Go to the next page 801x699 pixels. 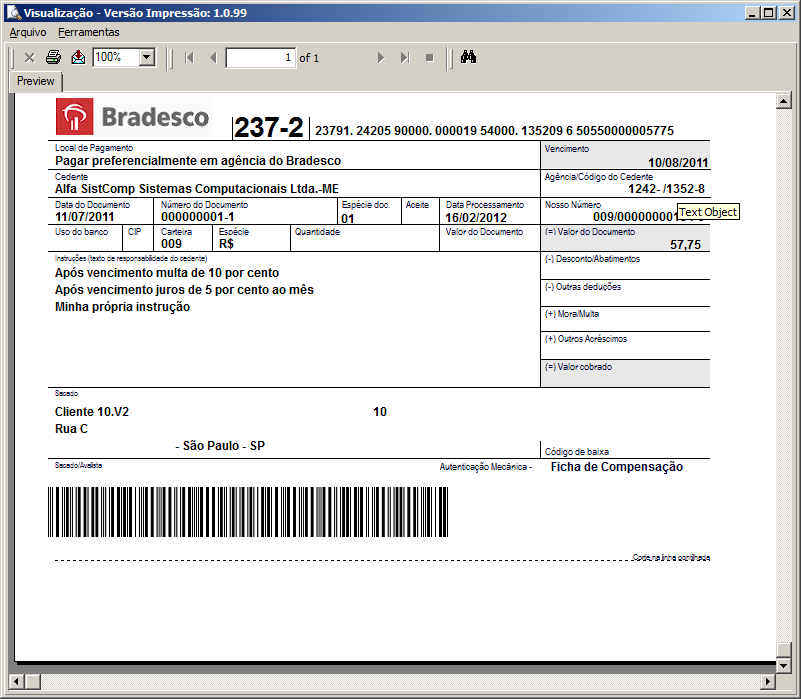(381, 58)
